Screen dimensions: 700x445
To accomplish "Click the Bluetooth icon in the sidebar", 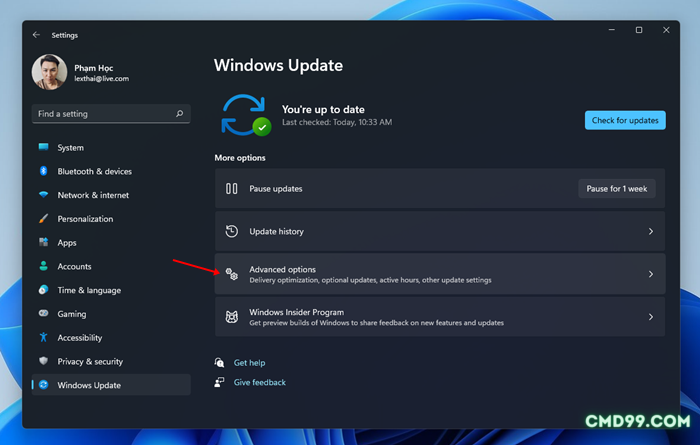I will 43,171.
